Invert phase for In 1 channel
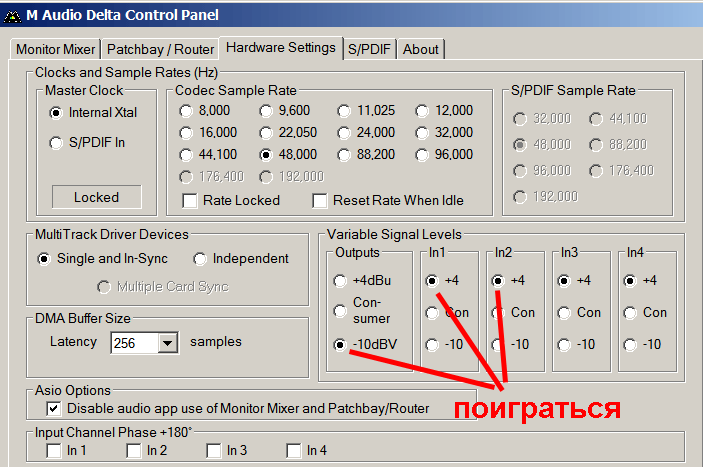 (54, 451)
